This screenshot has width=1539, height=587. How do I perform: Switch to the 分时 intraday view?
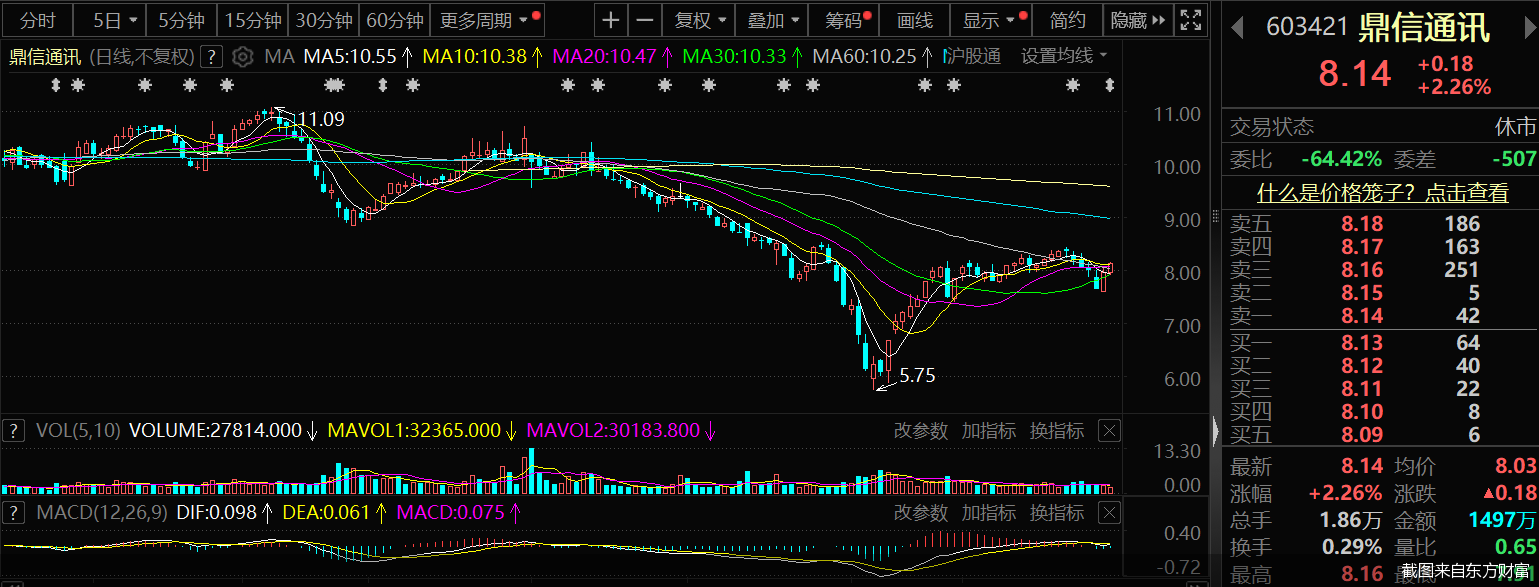[x=38, y=20]
